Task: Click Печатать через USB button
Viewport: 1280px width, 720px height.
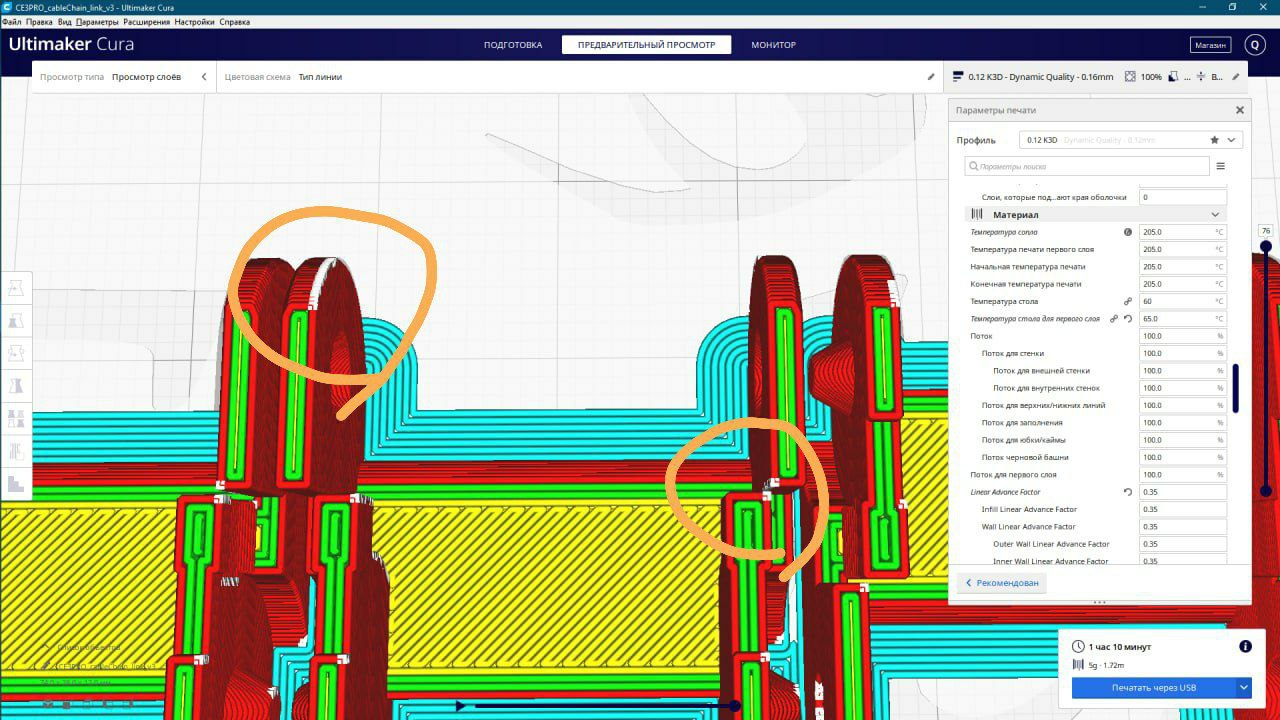Action: [x=1154, y=688]
